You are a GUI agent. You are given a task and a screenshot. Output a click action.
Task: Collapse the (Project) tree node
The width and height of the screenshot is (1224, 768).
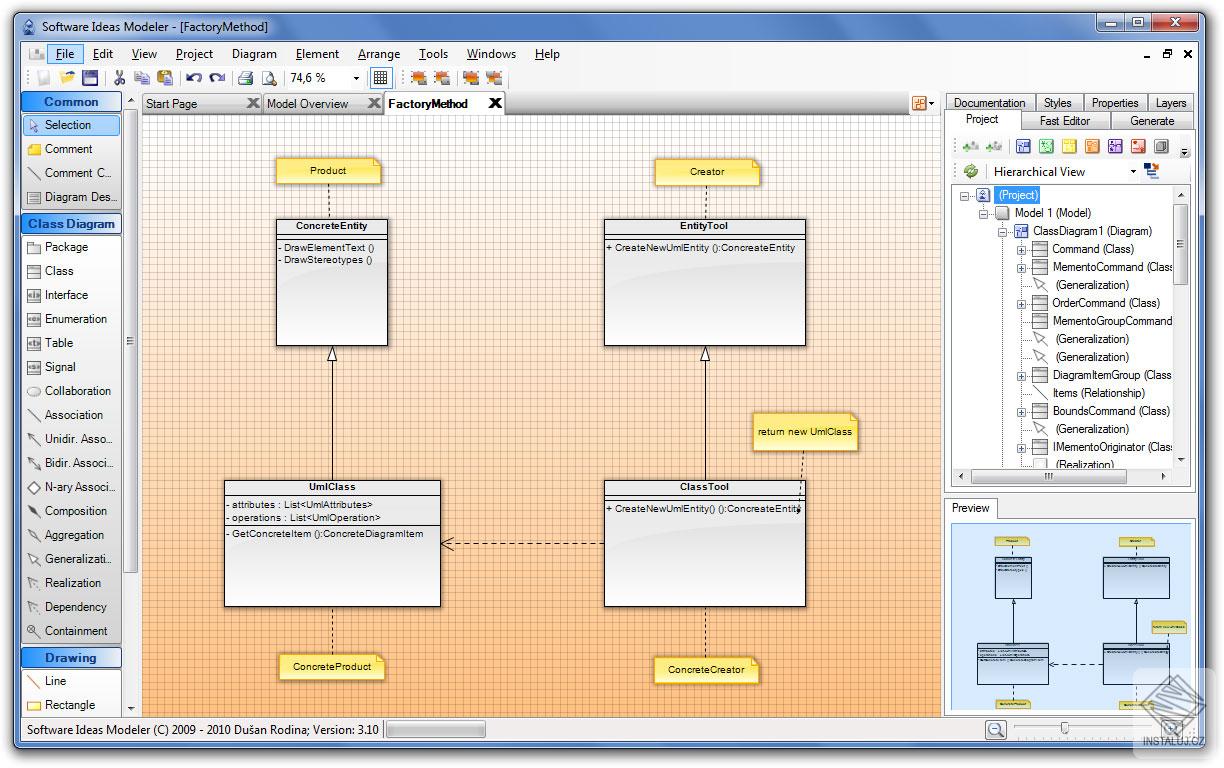click(965, 195)
